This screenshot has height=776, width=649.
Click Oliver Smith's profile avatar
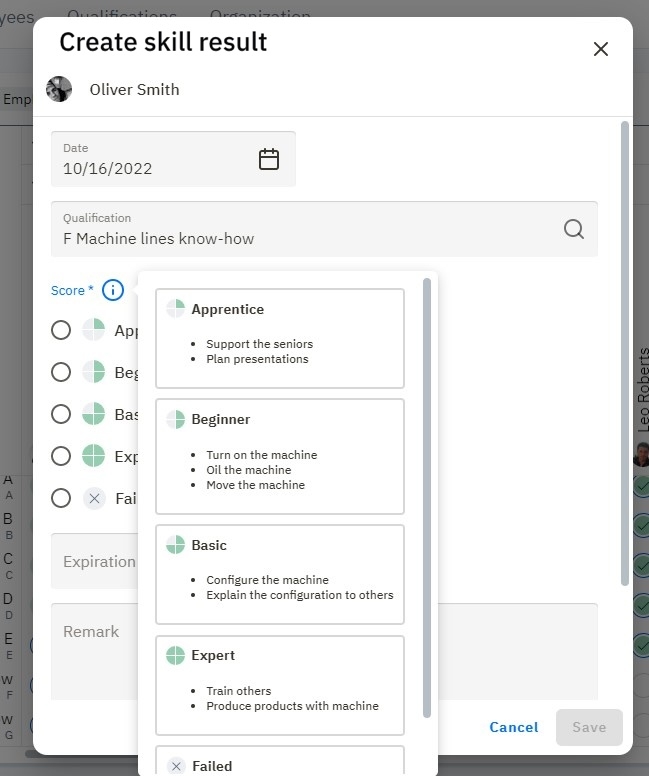point(59,89)
